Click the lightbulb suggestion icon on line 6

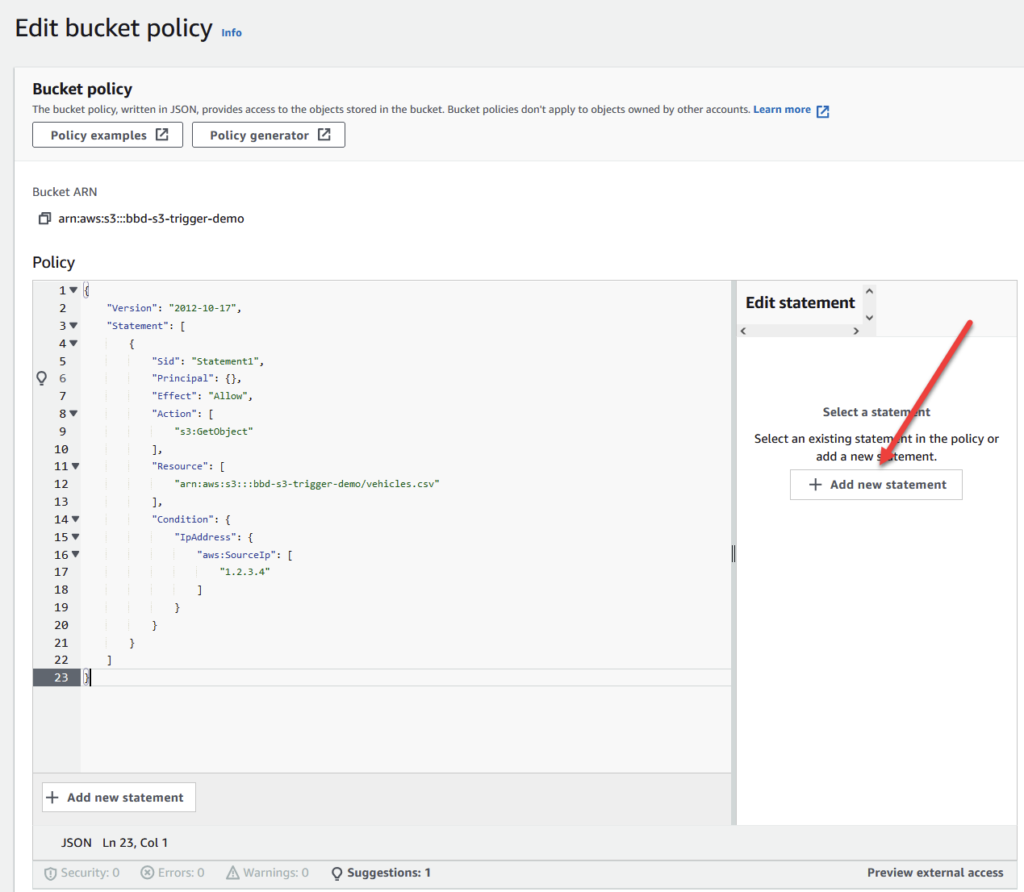click(42, 378)
